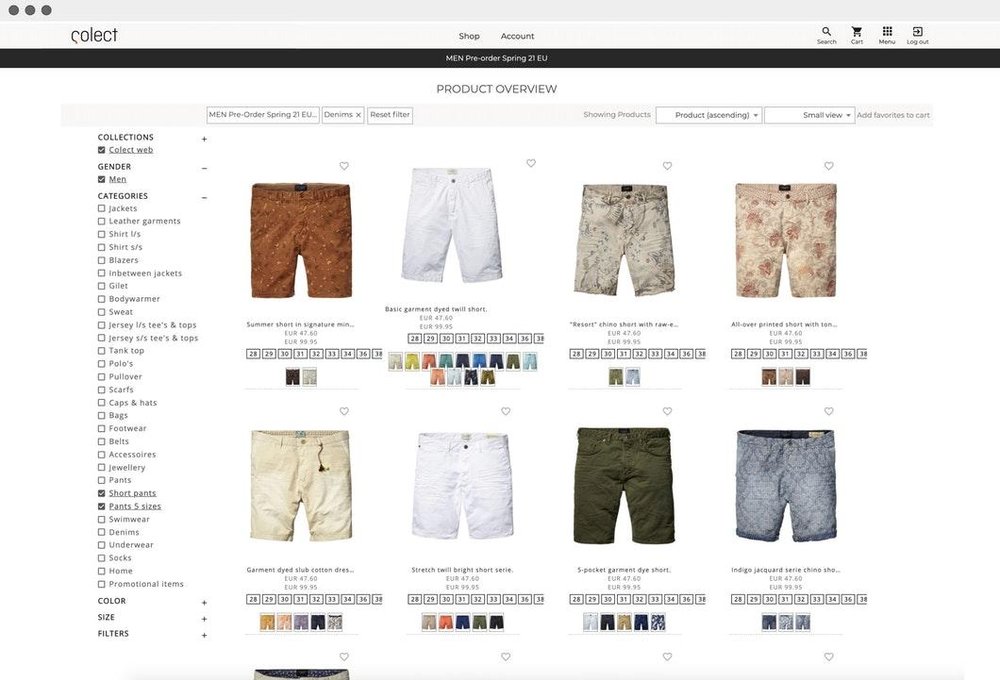Open the Small view dropdown
This screenshot has height=680, width=1000.
[809, 114]
